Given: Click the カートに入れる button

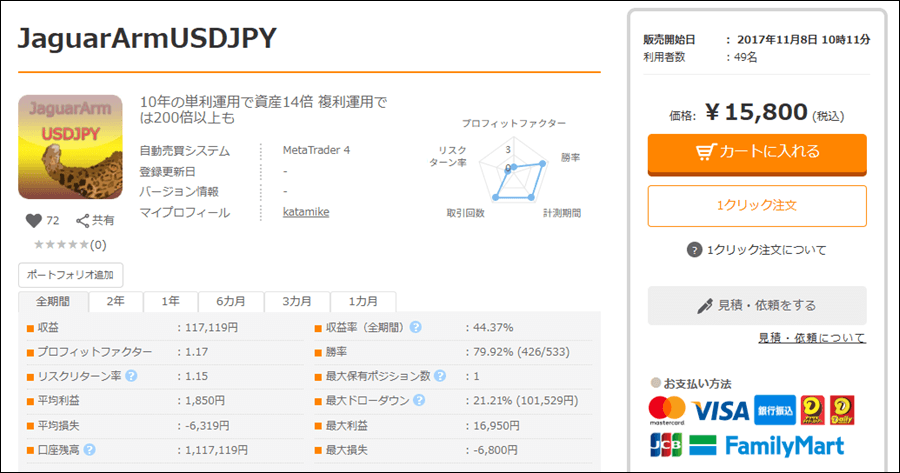Looking at the screenshot, I should 757,153.
